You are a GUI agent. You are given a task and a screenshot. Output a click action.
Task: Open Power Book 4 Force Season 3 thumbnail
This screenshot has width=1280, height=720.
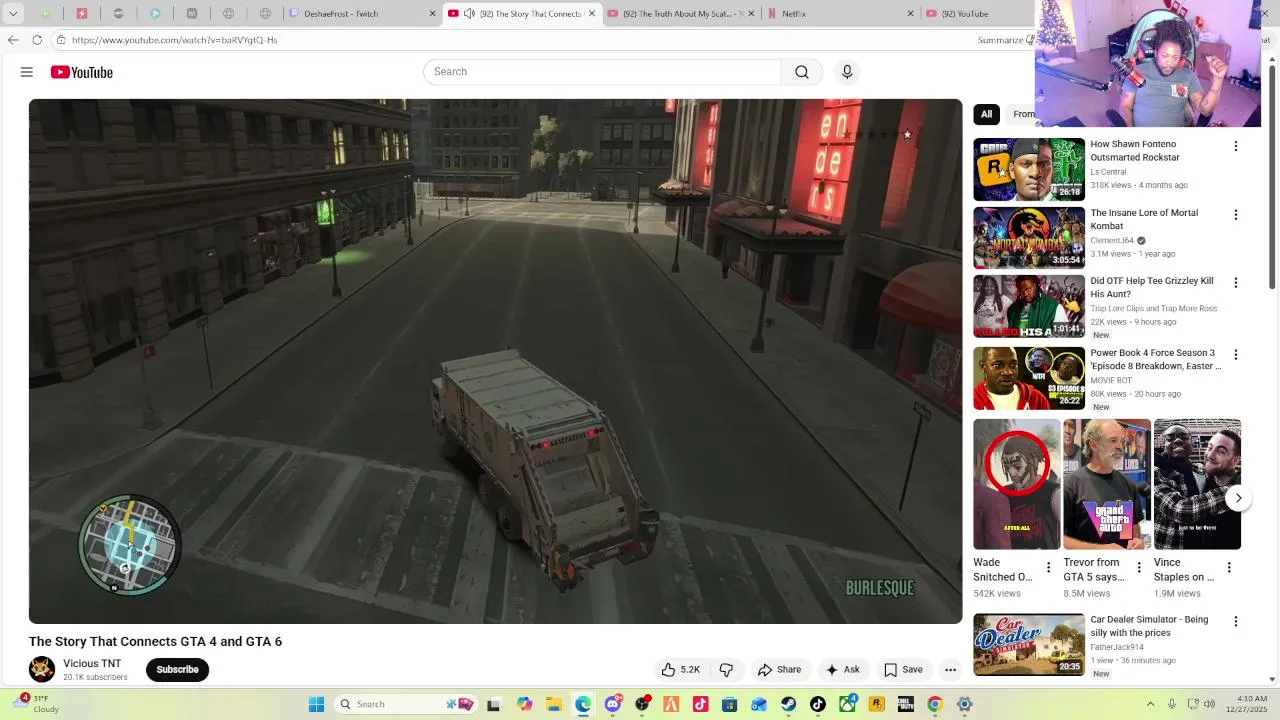coord(1029,378)
